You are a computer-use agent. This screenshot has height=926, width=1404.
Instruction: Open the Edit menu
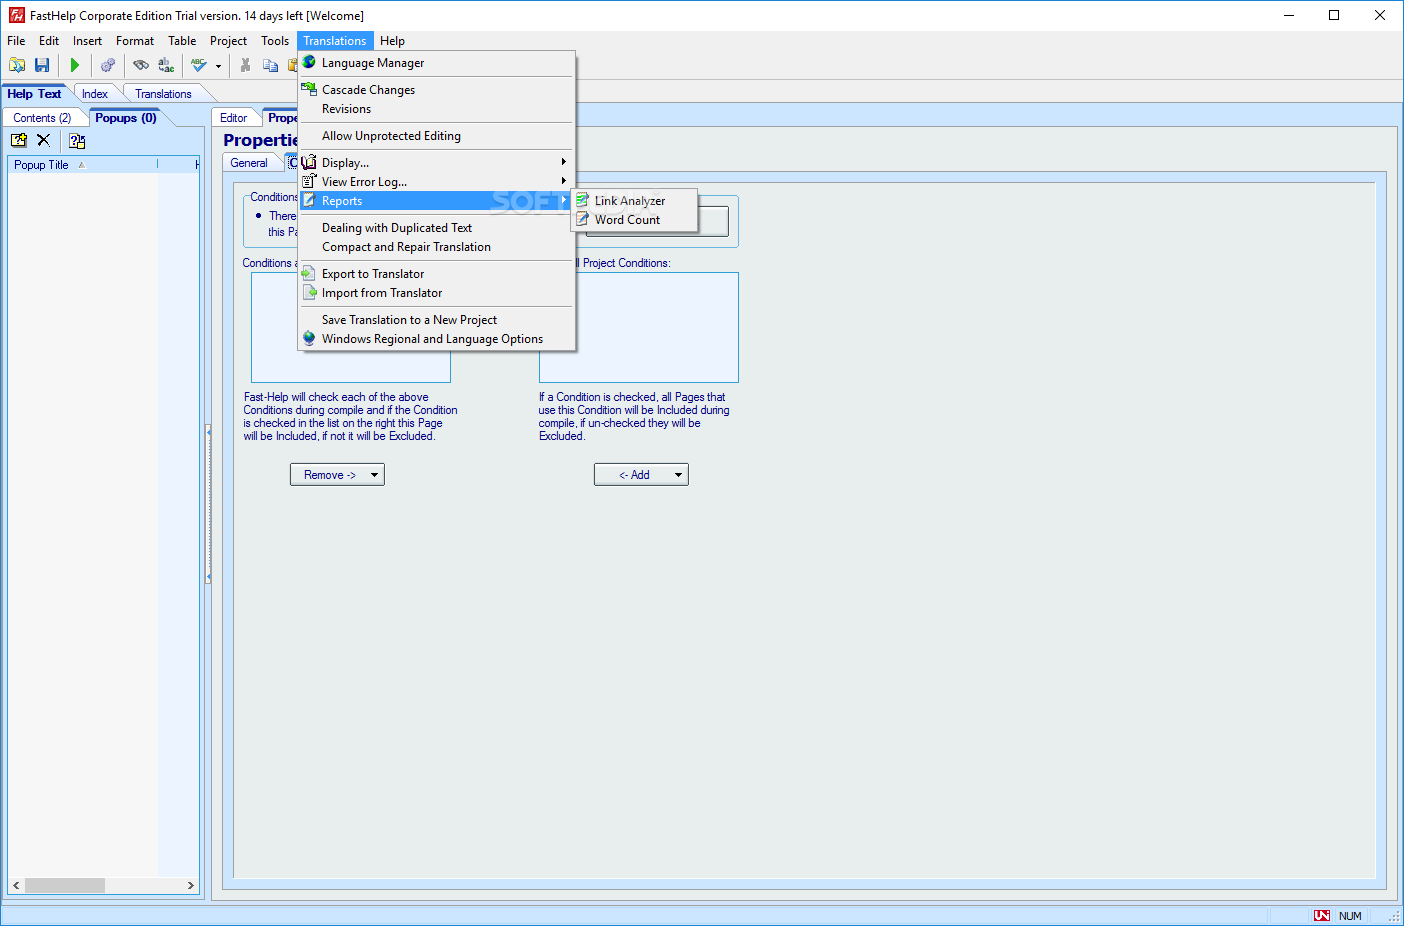49,41
